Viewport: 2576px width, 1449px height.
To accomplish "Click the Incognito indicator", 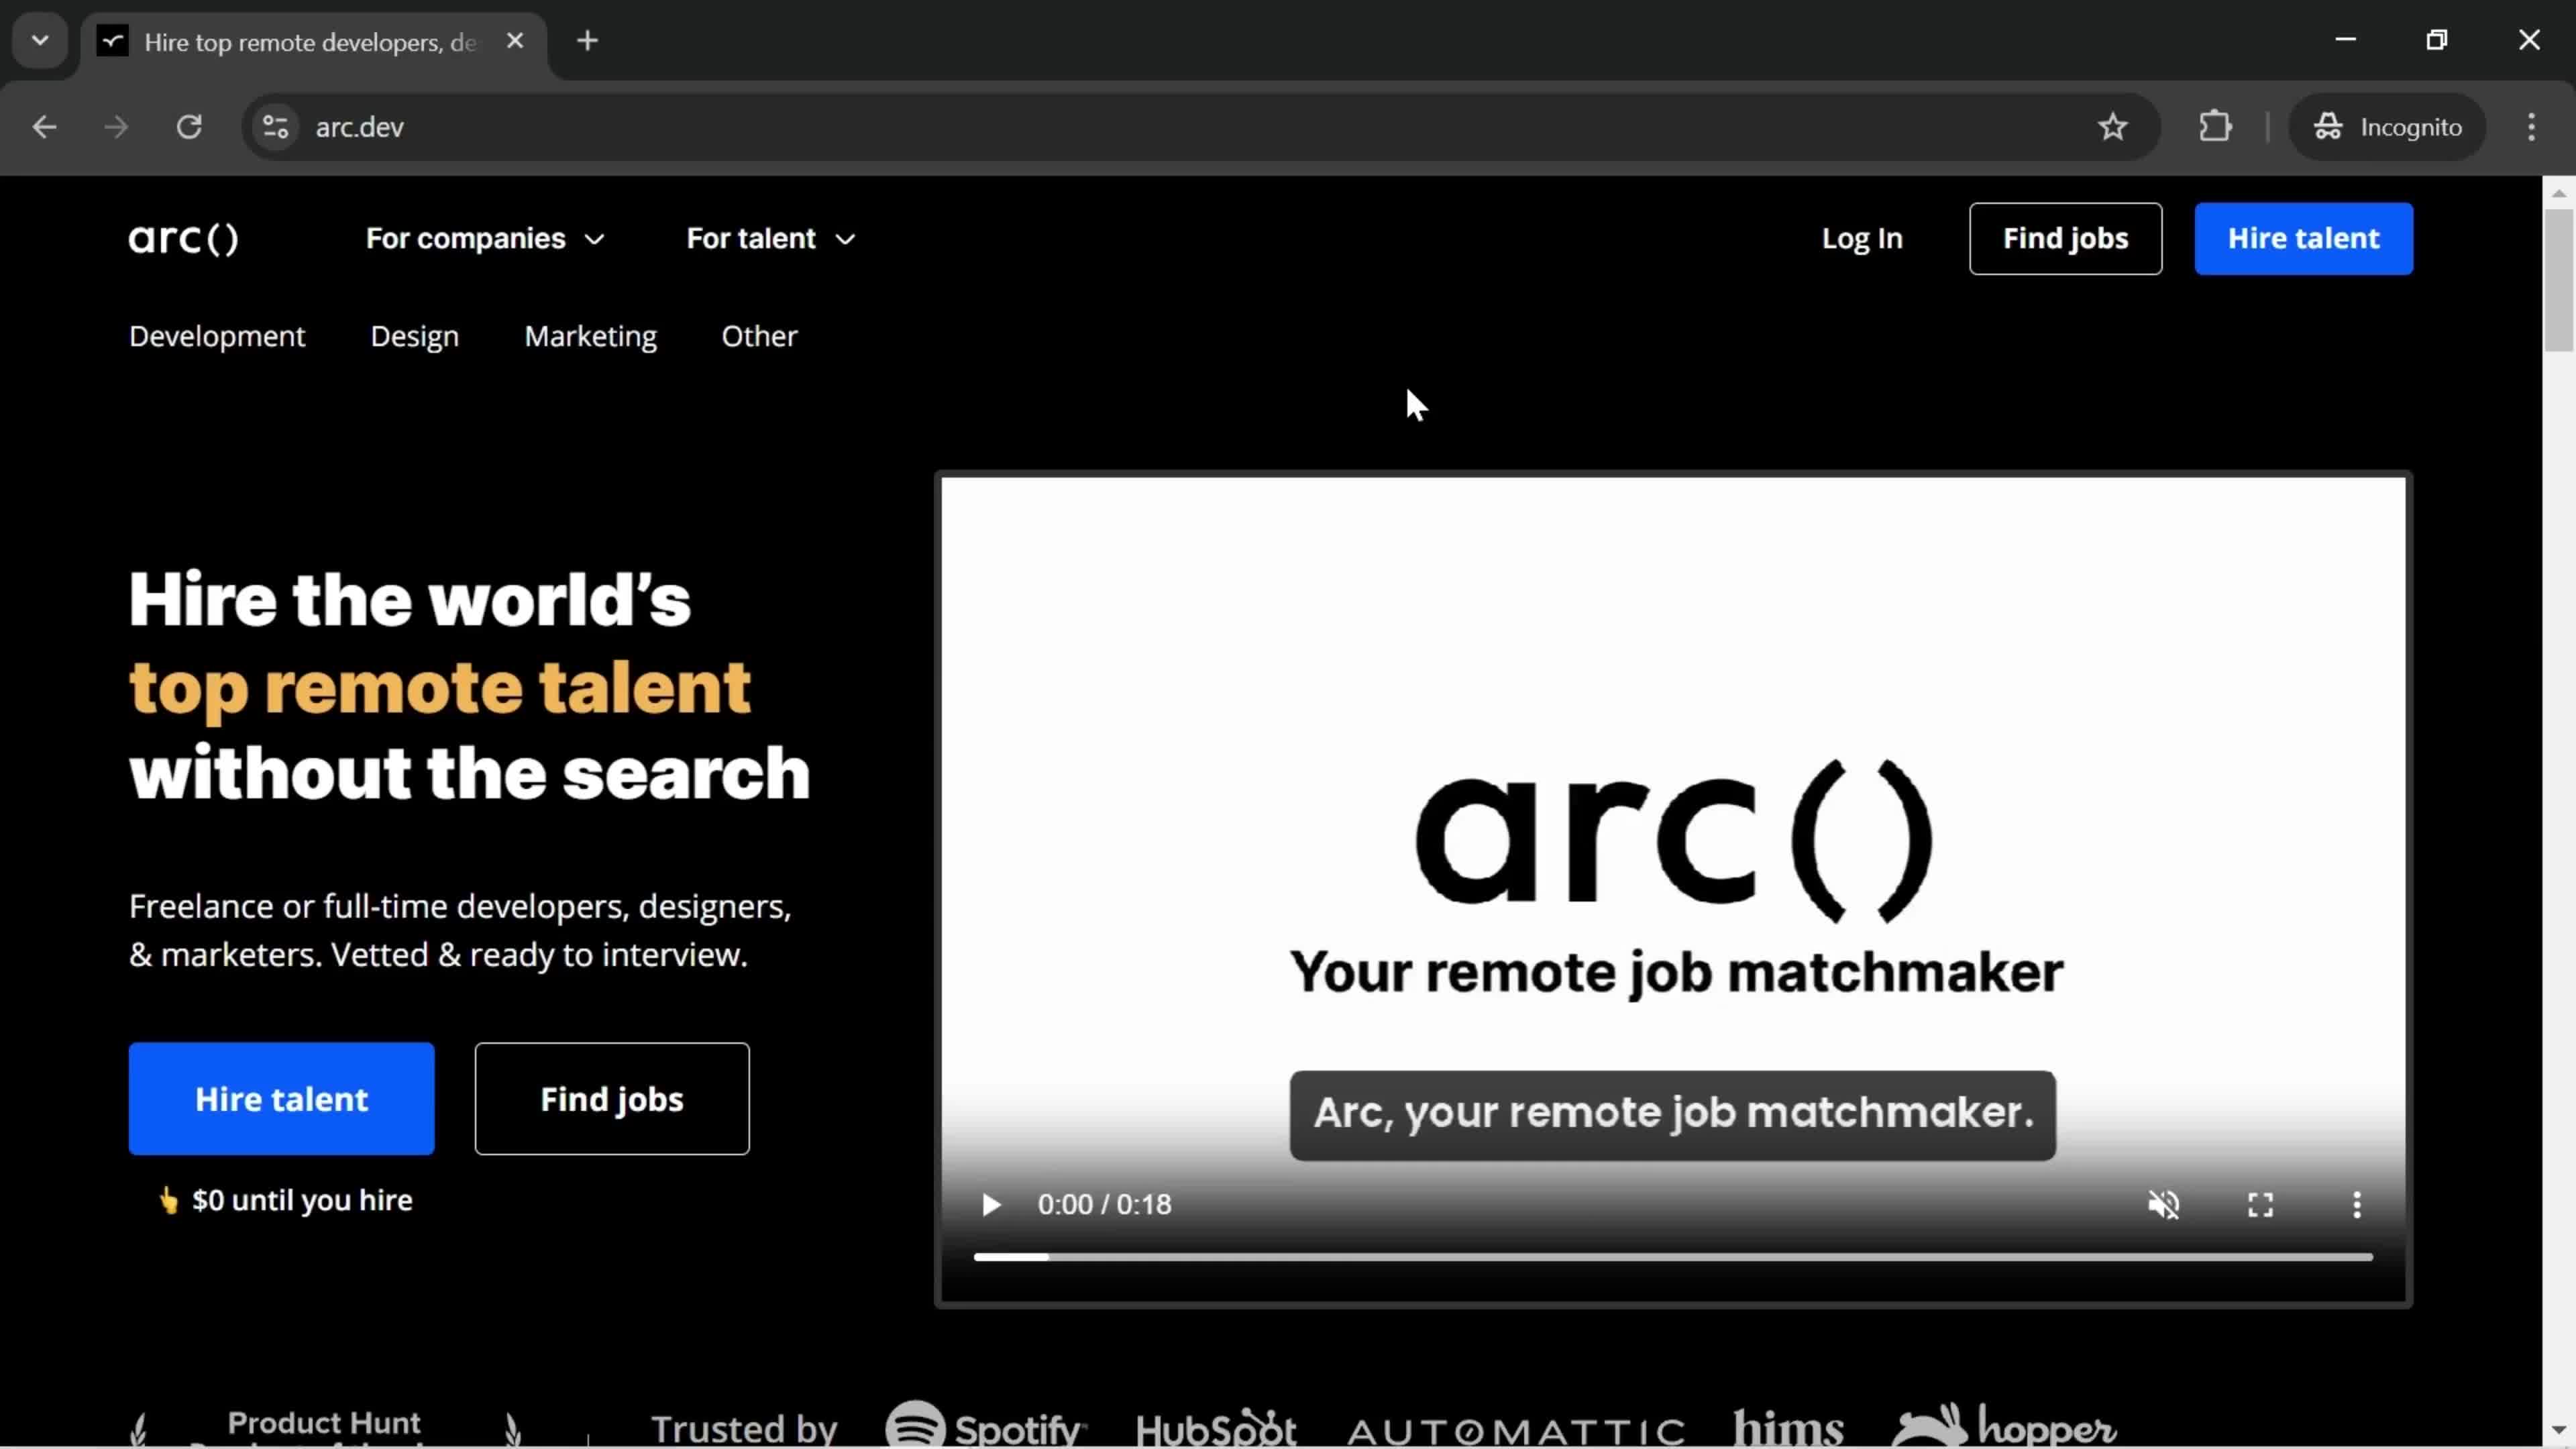I will (2386, 127).
